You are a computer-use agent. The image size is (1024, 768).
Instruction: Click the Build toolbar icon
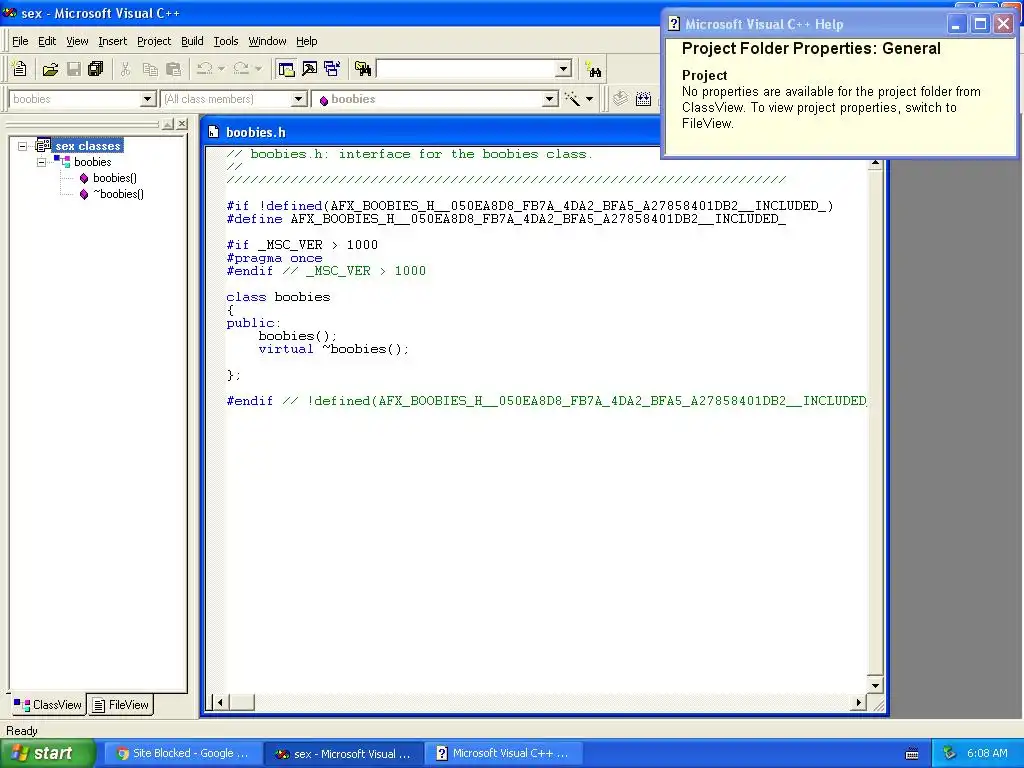643,99
